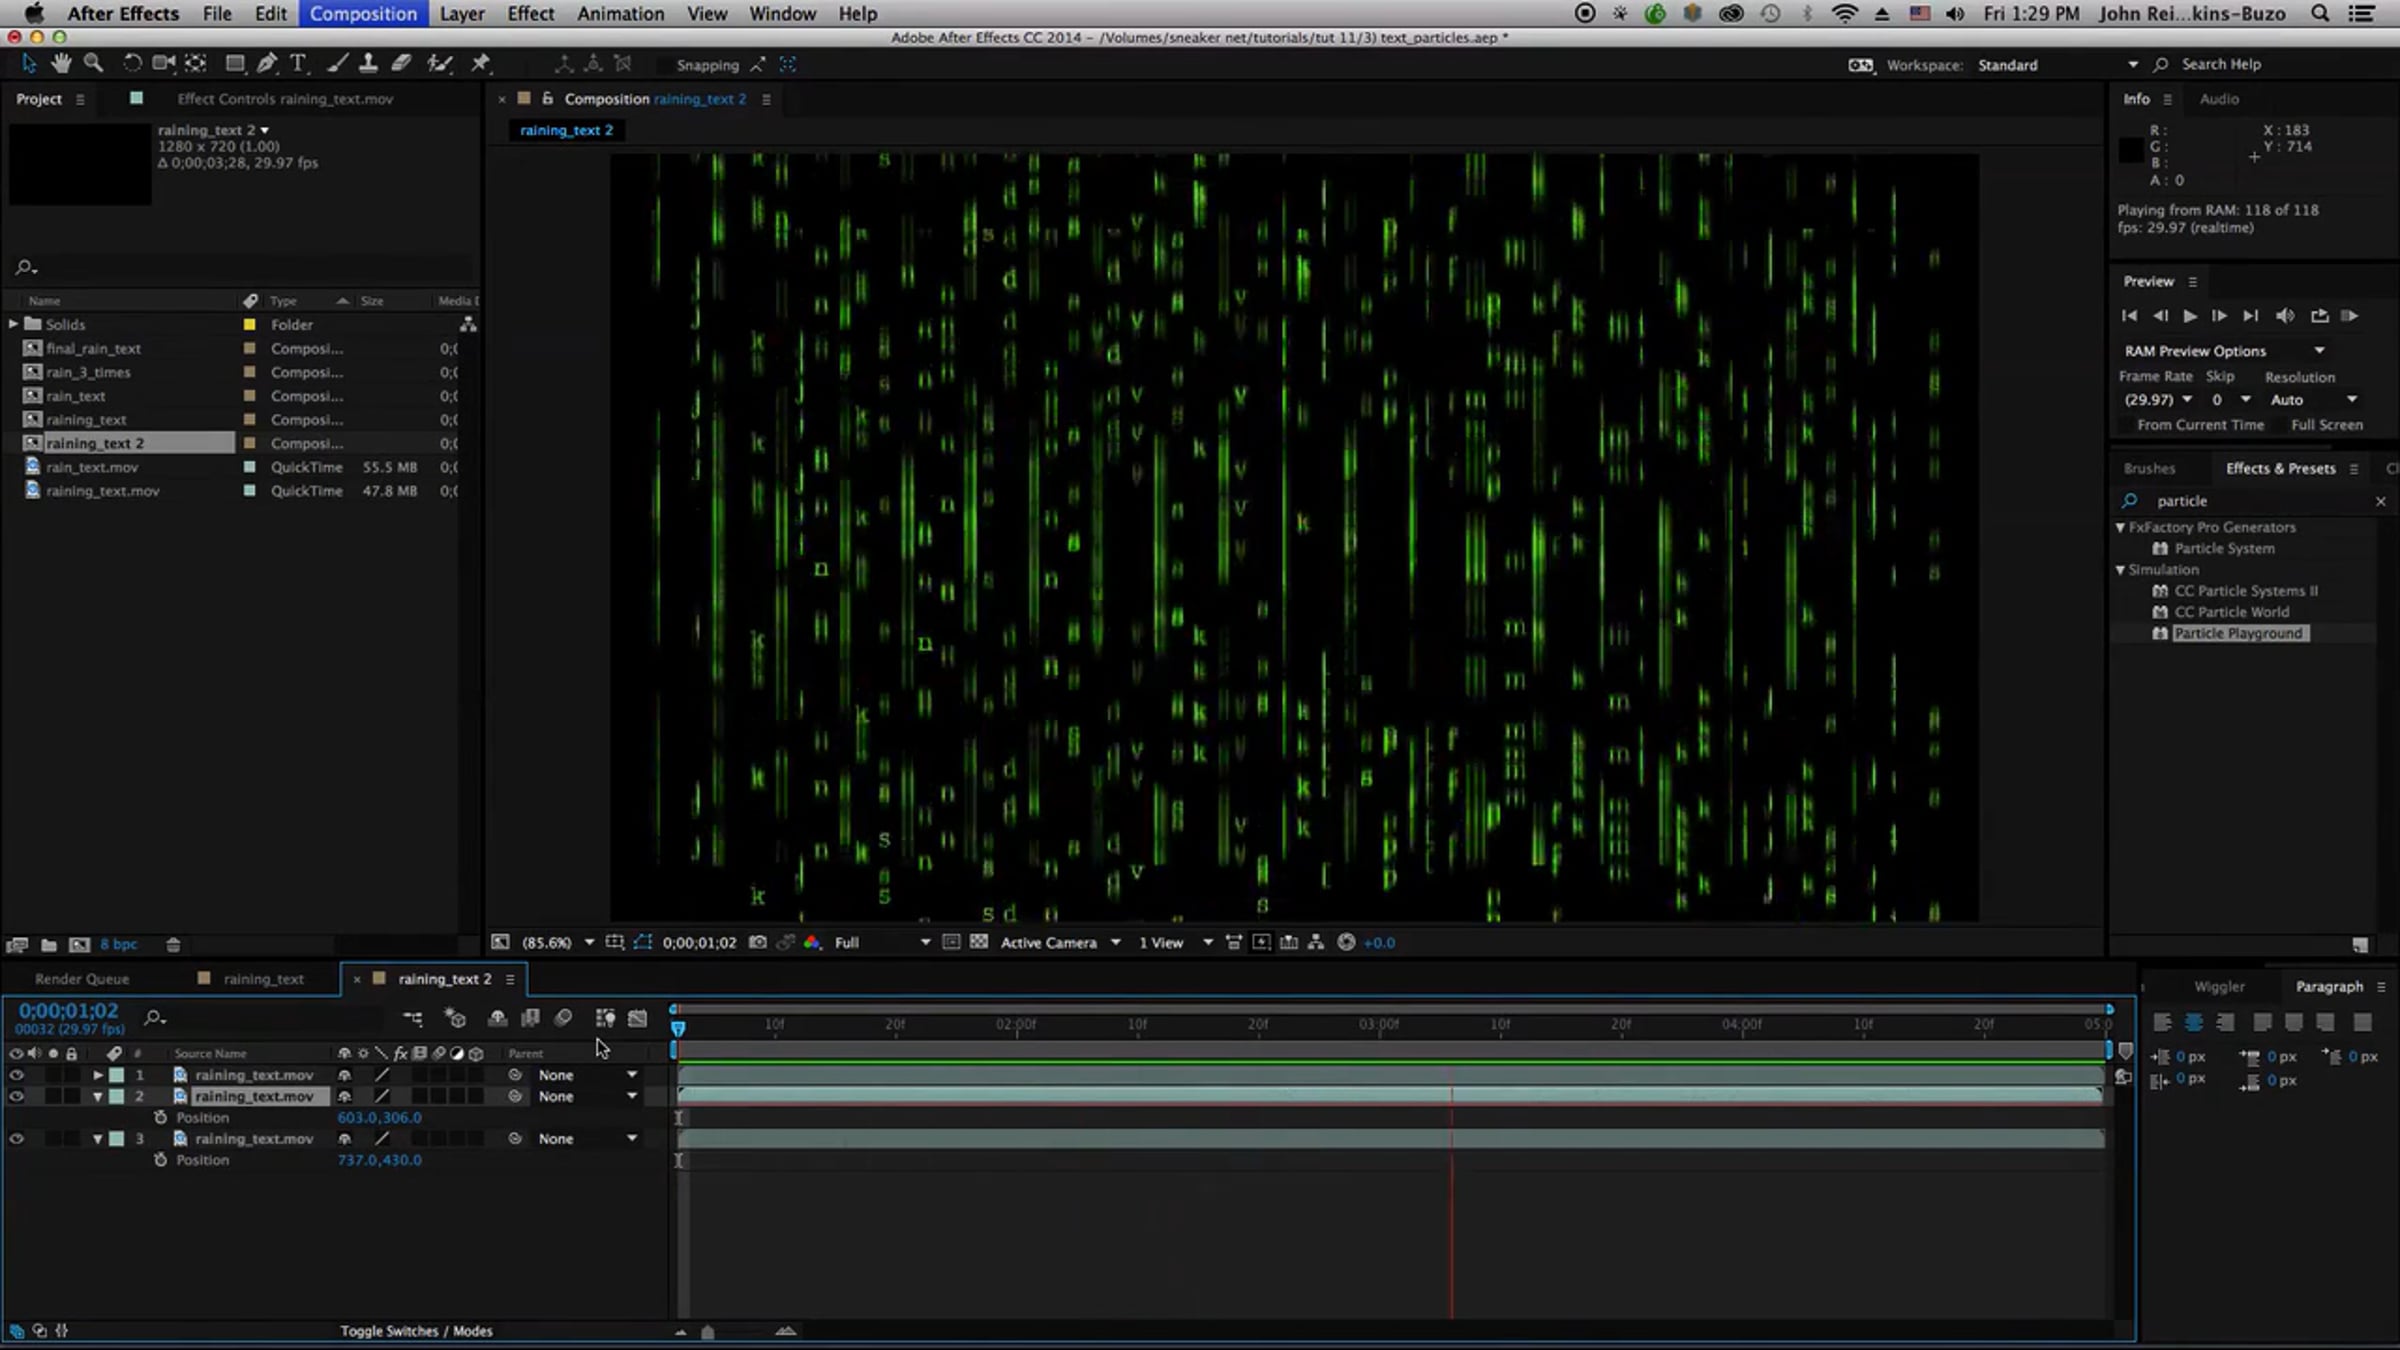Click the trash icon in Project panel
2400x1350 pixels.
(x=173, y=944)
